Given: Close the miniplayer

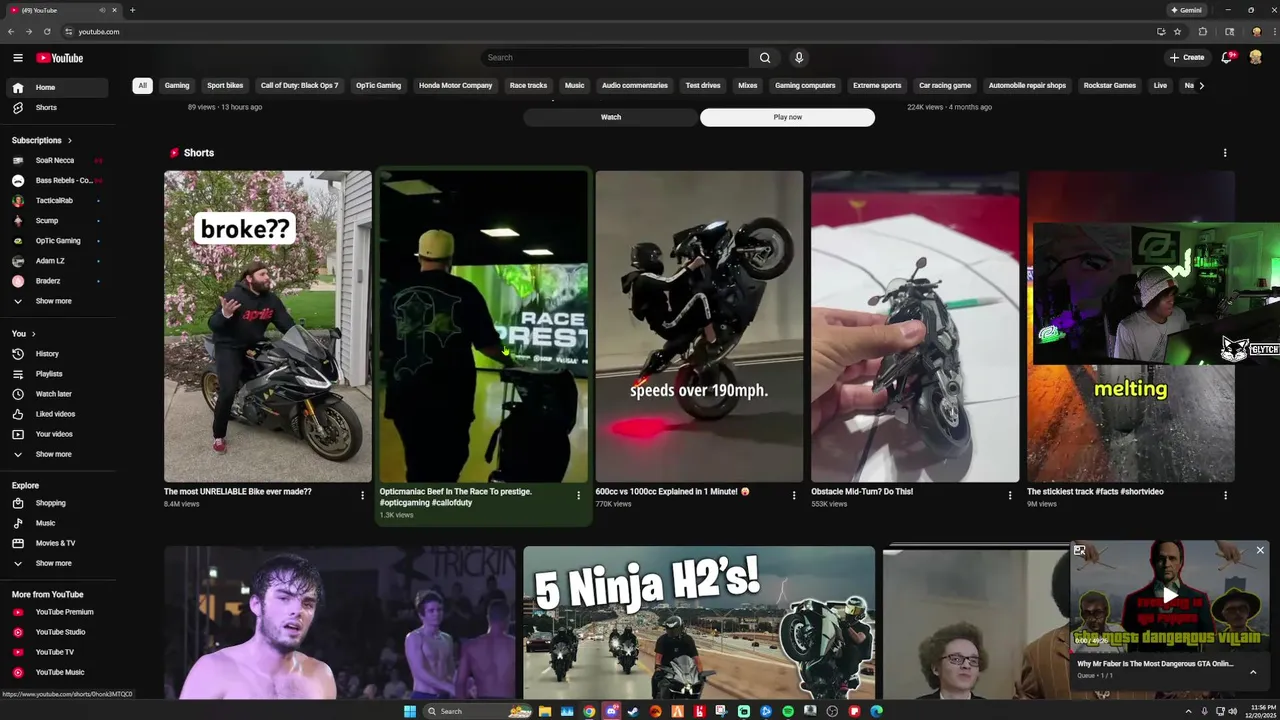Looking at the screenshot, I should (1260, 550).
